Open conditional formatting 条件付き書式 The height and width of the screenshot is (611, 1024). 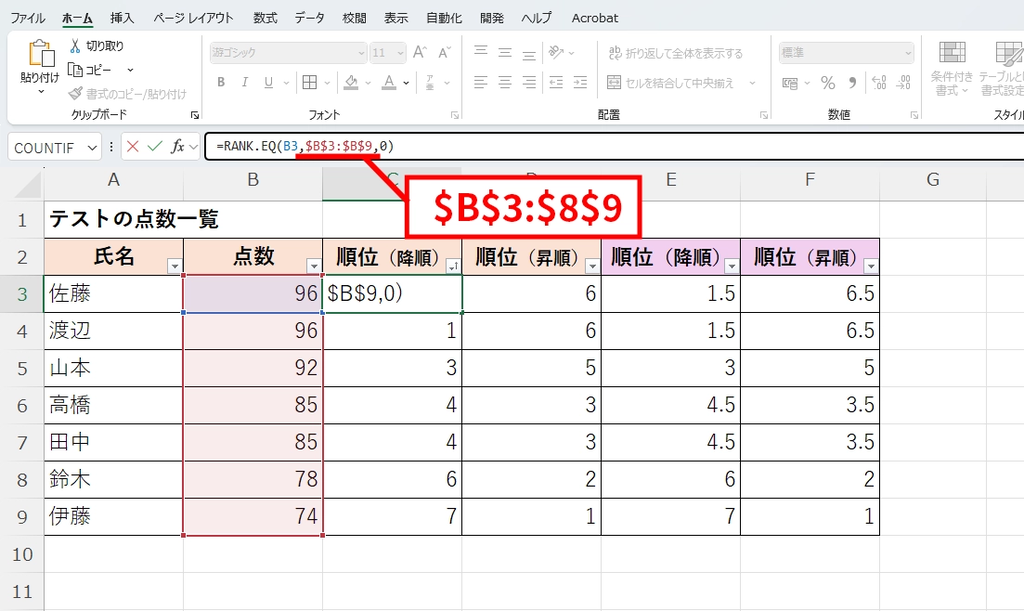click(952, 69)
